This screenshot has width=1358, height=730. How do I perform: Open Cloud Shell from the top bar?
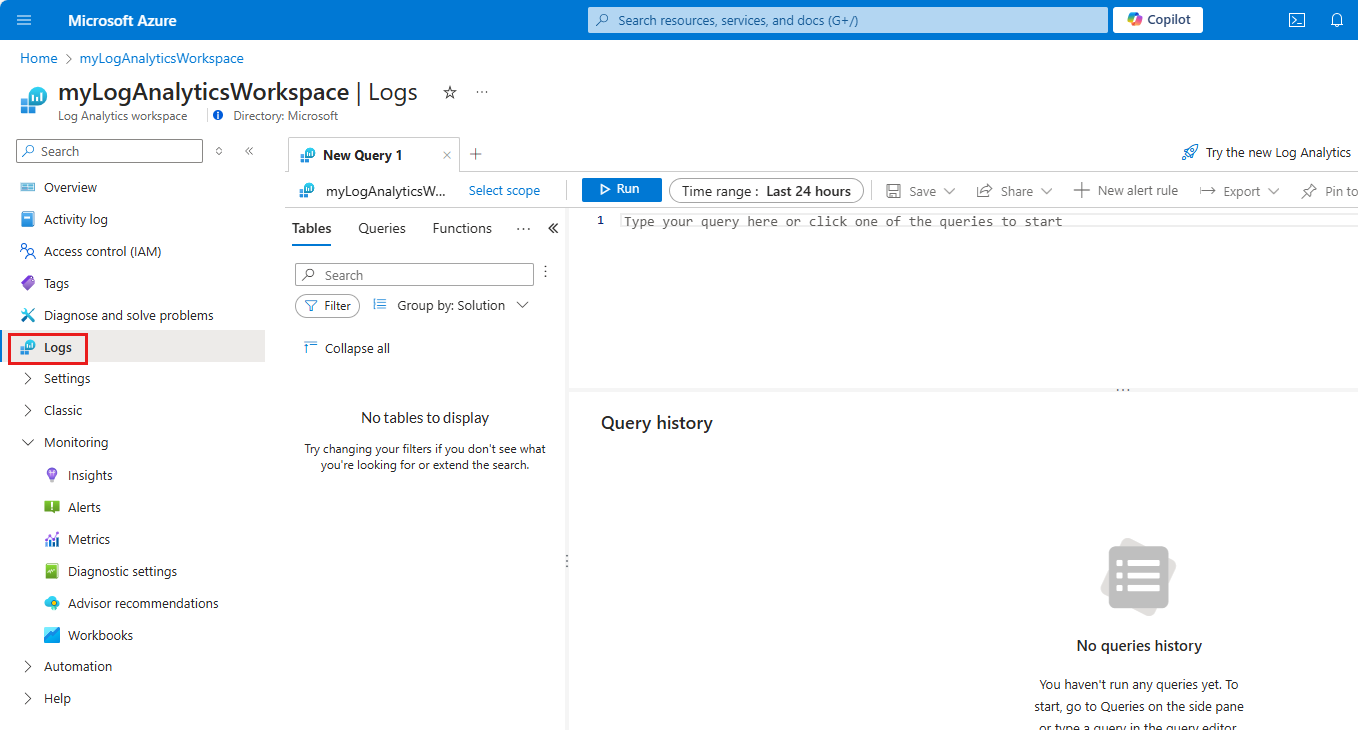point(1296,20)
